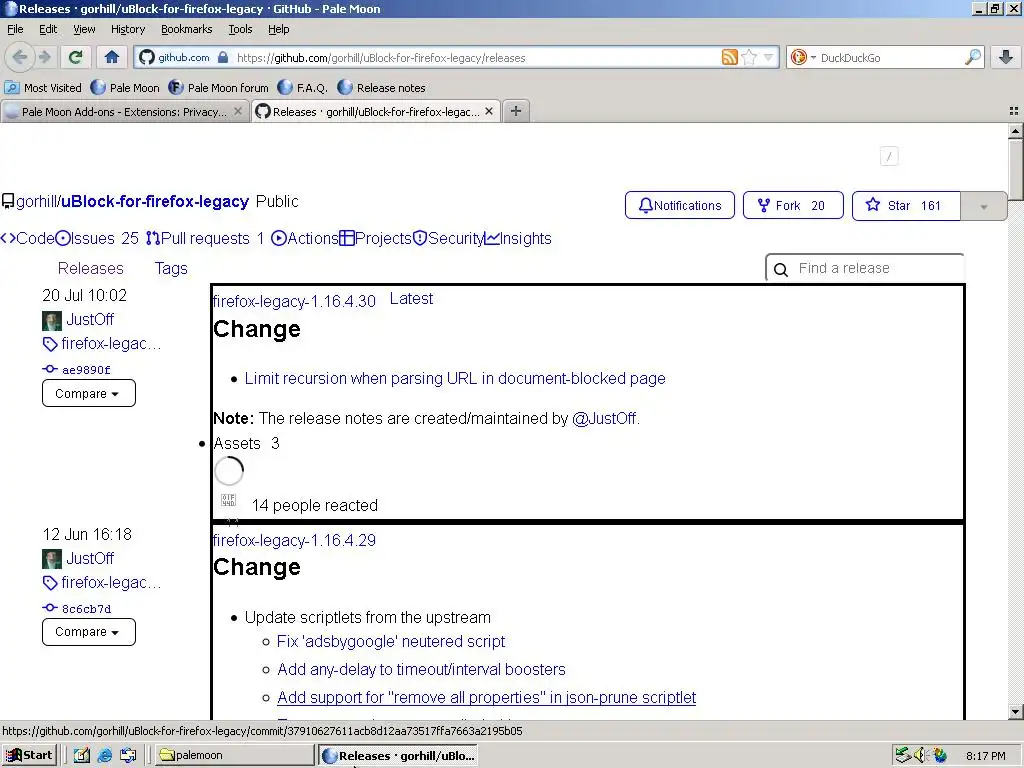Open the Fix 'adsbygoogle' neutered script link
The height and width of the screenshot is (768, 1024).
click(391, 641)
